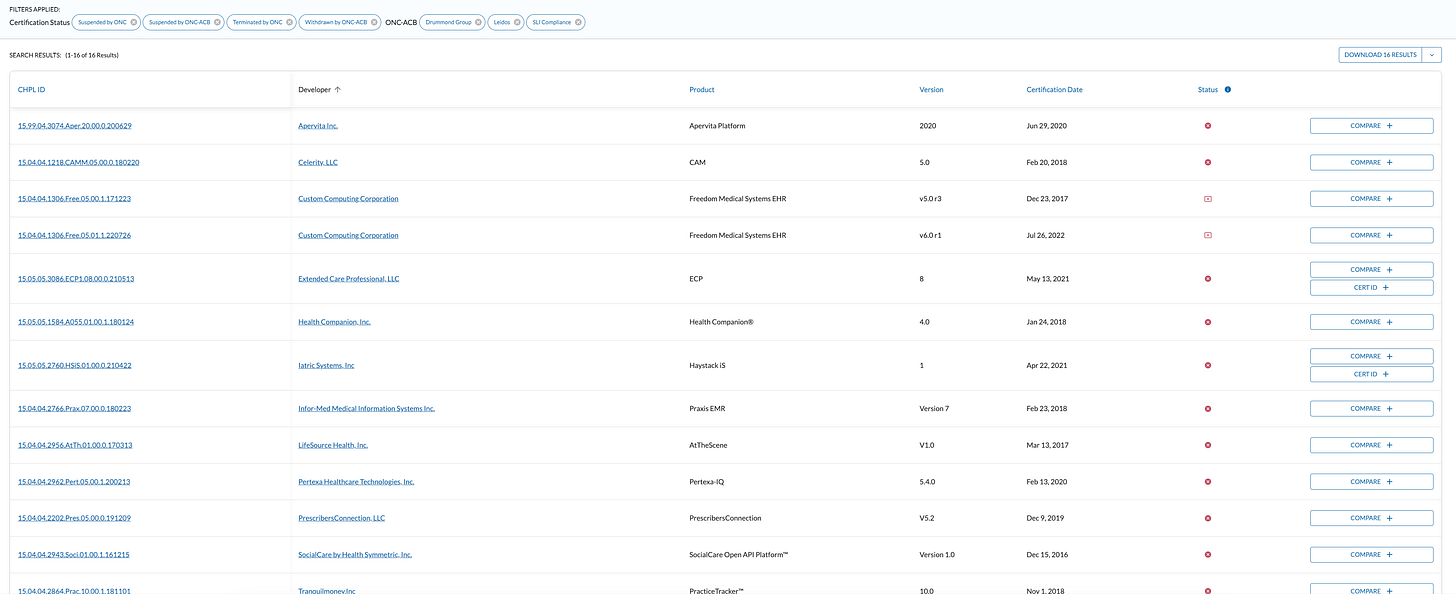This screenshot has height=594, width=1456.
Task: Open CHPL ID 15.99.04.3074.Aper.20.00.0.200629
Action: coord(75,126)
